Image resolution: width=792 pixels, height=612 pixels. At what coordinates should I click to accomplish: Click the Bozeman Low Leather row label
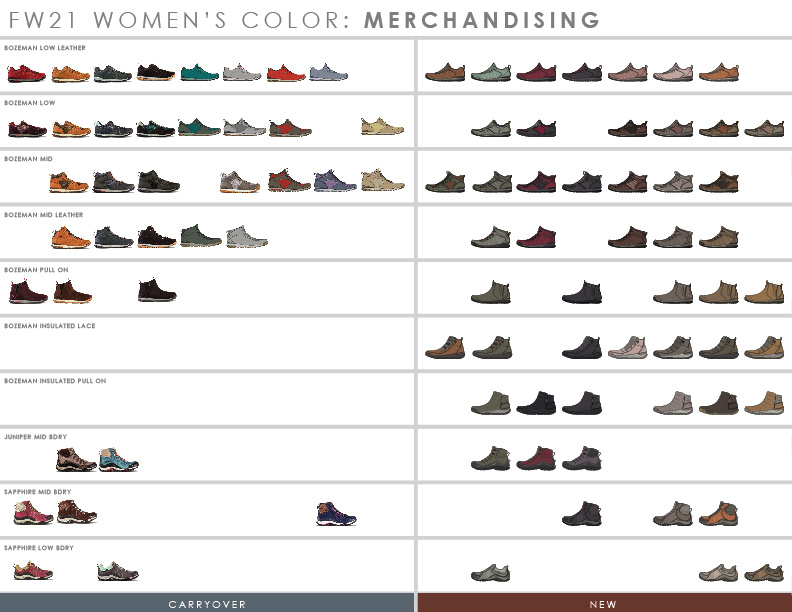click(x=45, y=48)
